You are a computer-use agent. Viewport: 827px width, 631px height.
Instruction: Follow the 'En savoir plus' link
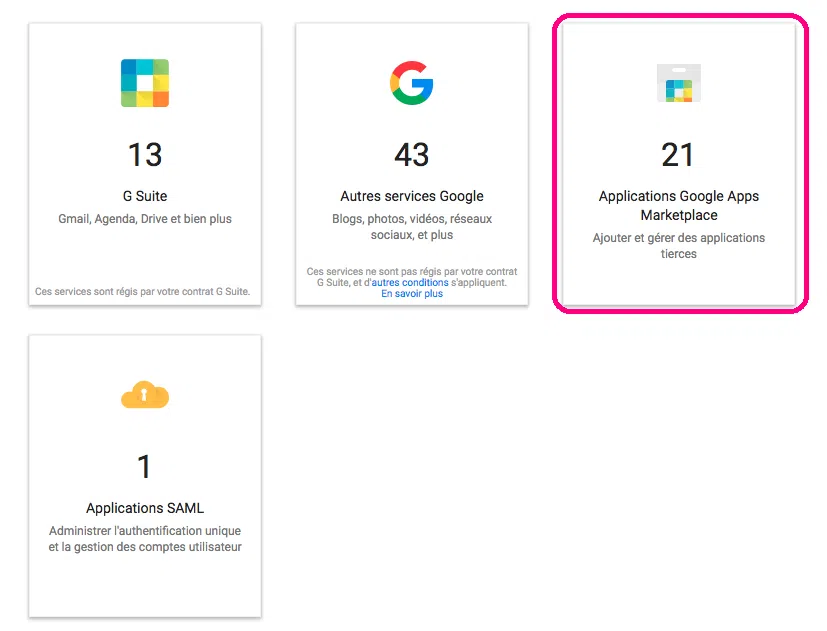pos(412,294)
